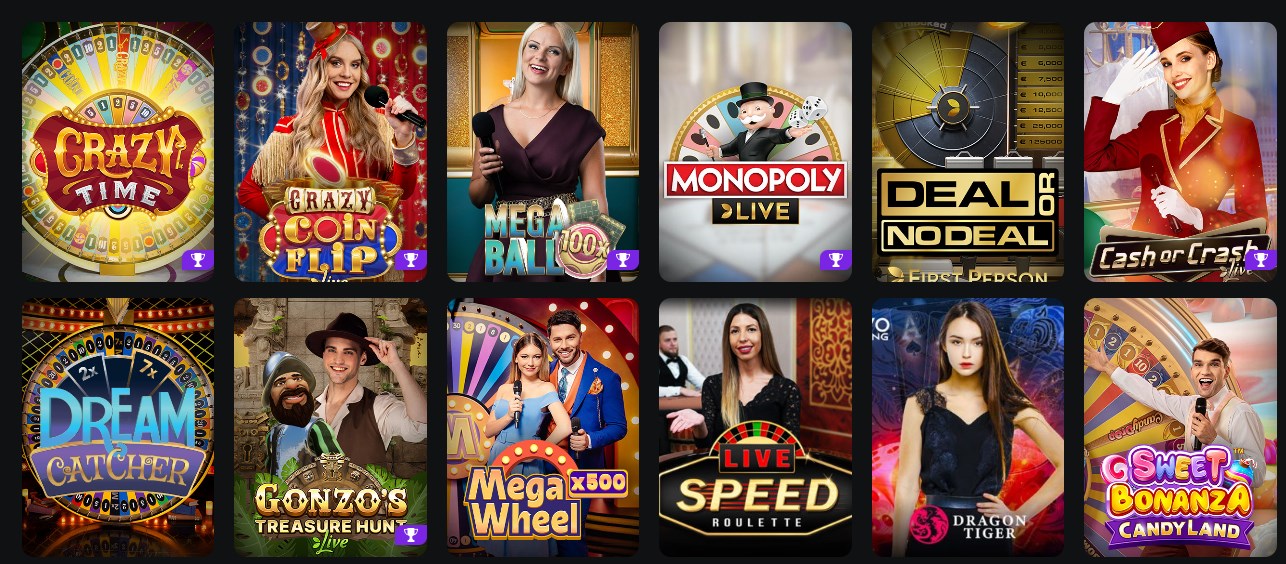Open the Deal or No Deal game
Viewport: 1286px width, 564px height.
(968, 152)
